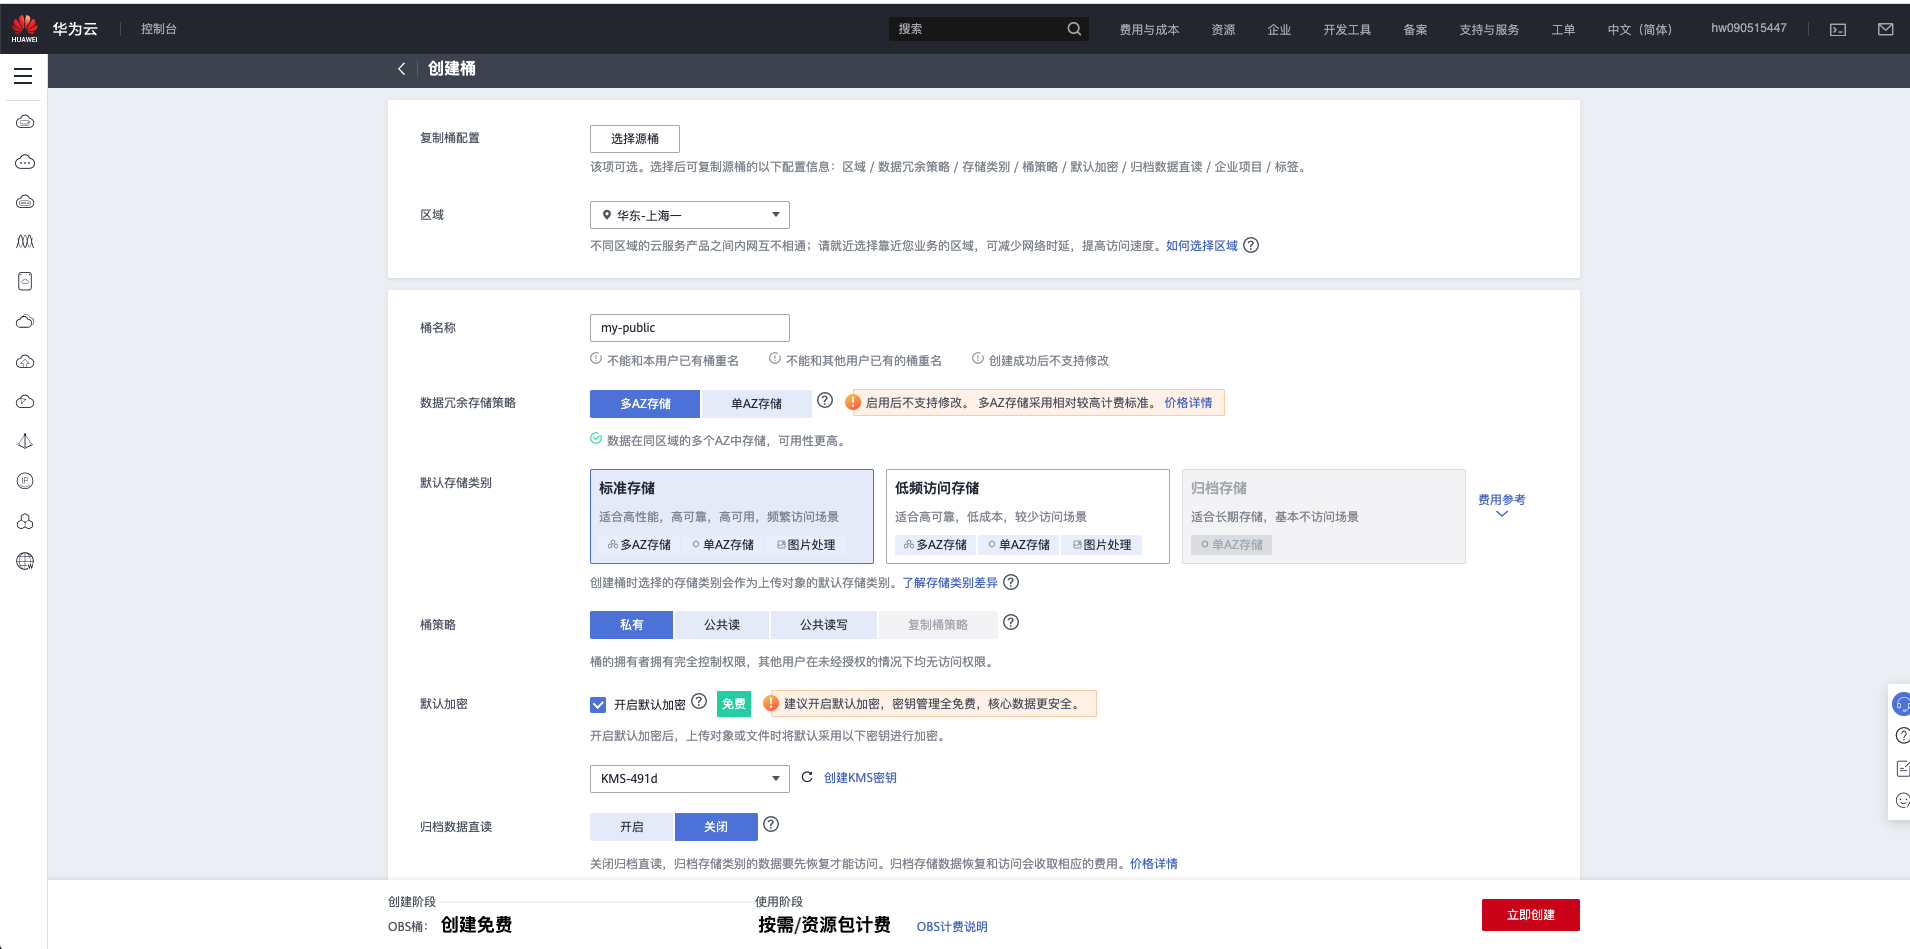The width and height of the screenshot is (1910, 949).
Task: Expand the 费用参考 section
Action: (1500, 505)
